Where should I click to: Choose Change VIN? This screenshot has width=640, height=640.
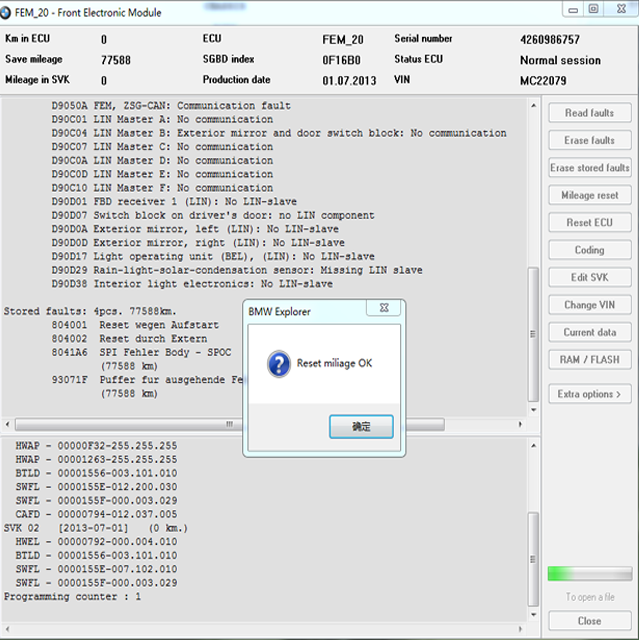coord(589,305)
